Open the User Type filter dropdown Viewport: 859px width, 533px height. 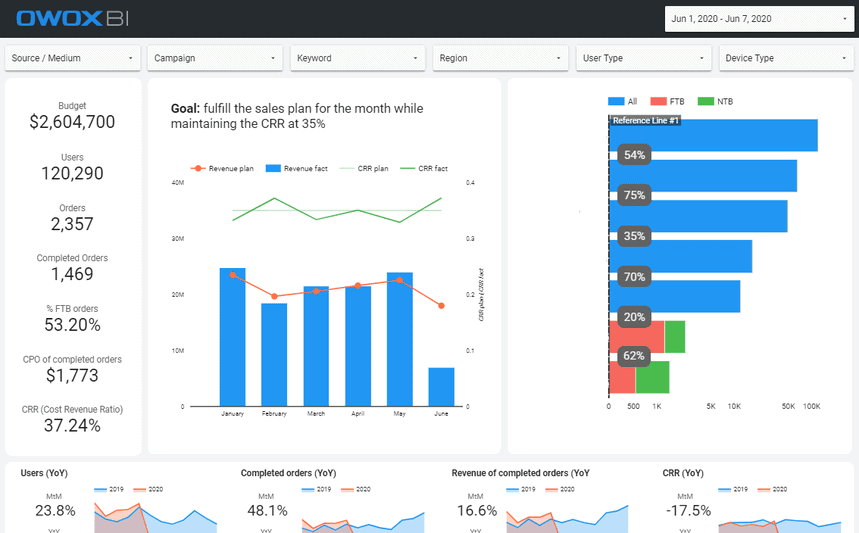tap(643, 58)
